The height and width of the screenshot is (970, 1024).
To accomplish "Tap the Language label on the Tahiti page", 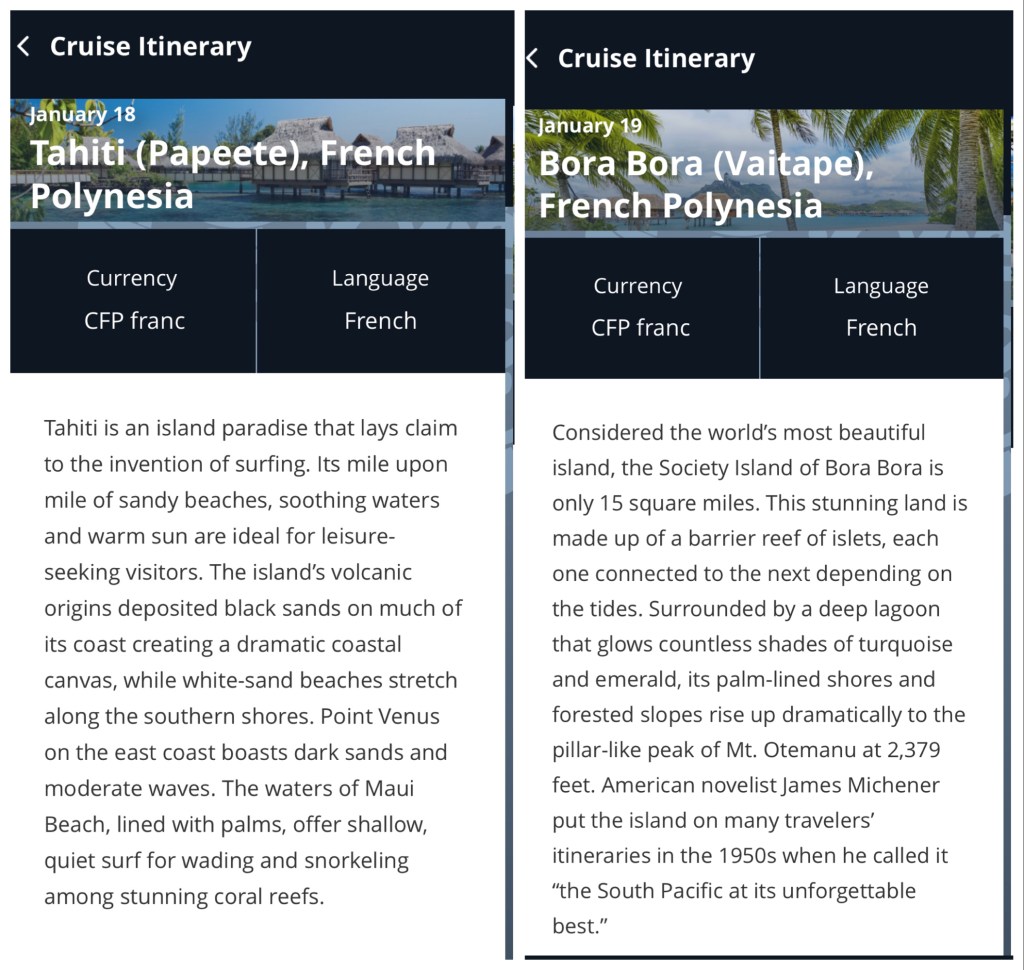I will pyautogui.click(x=380, y=278).
